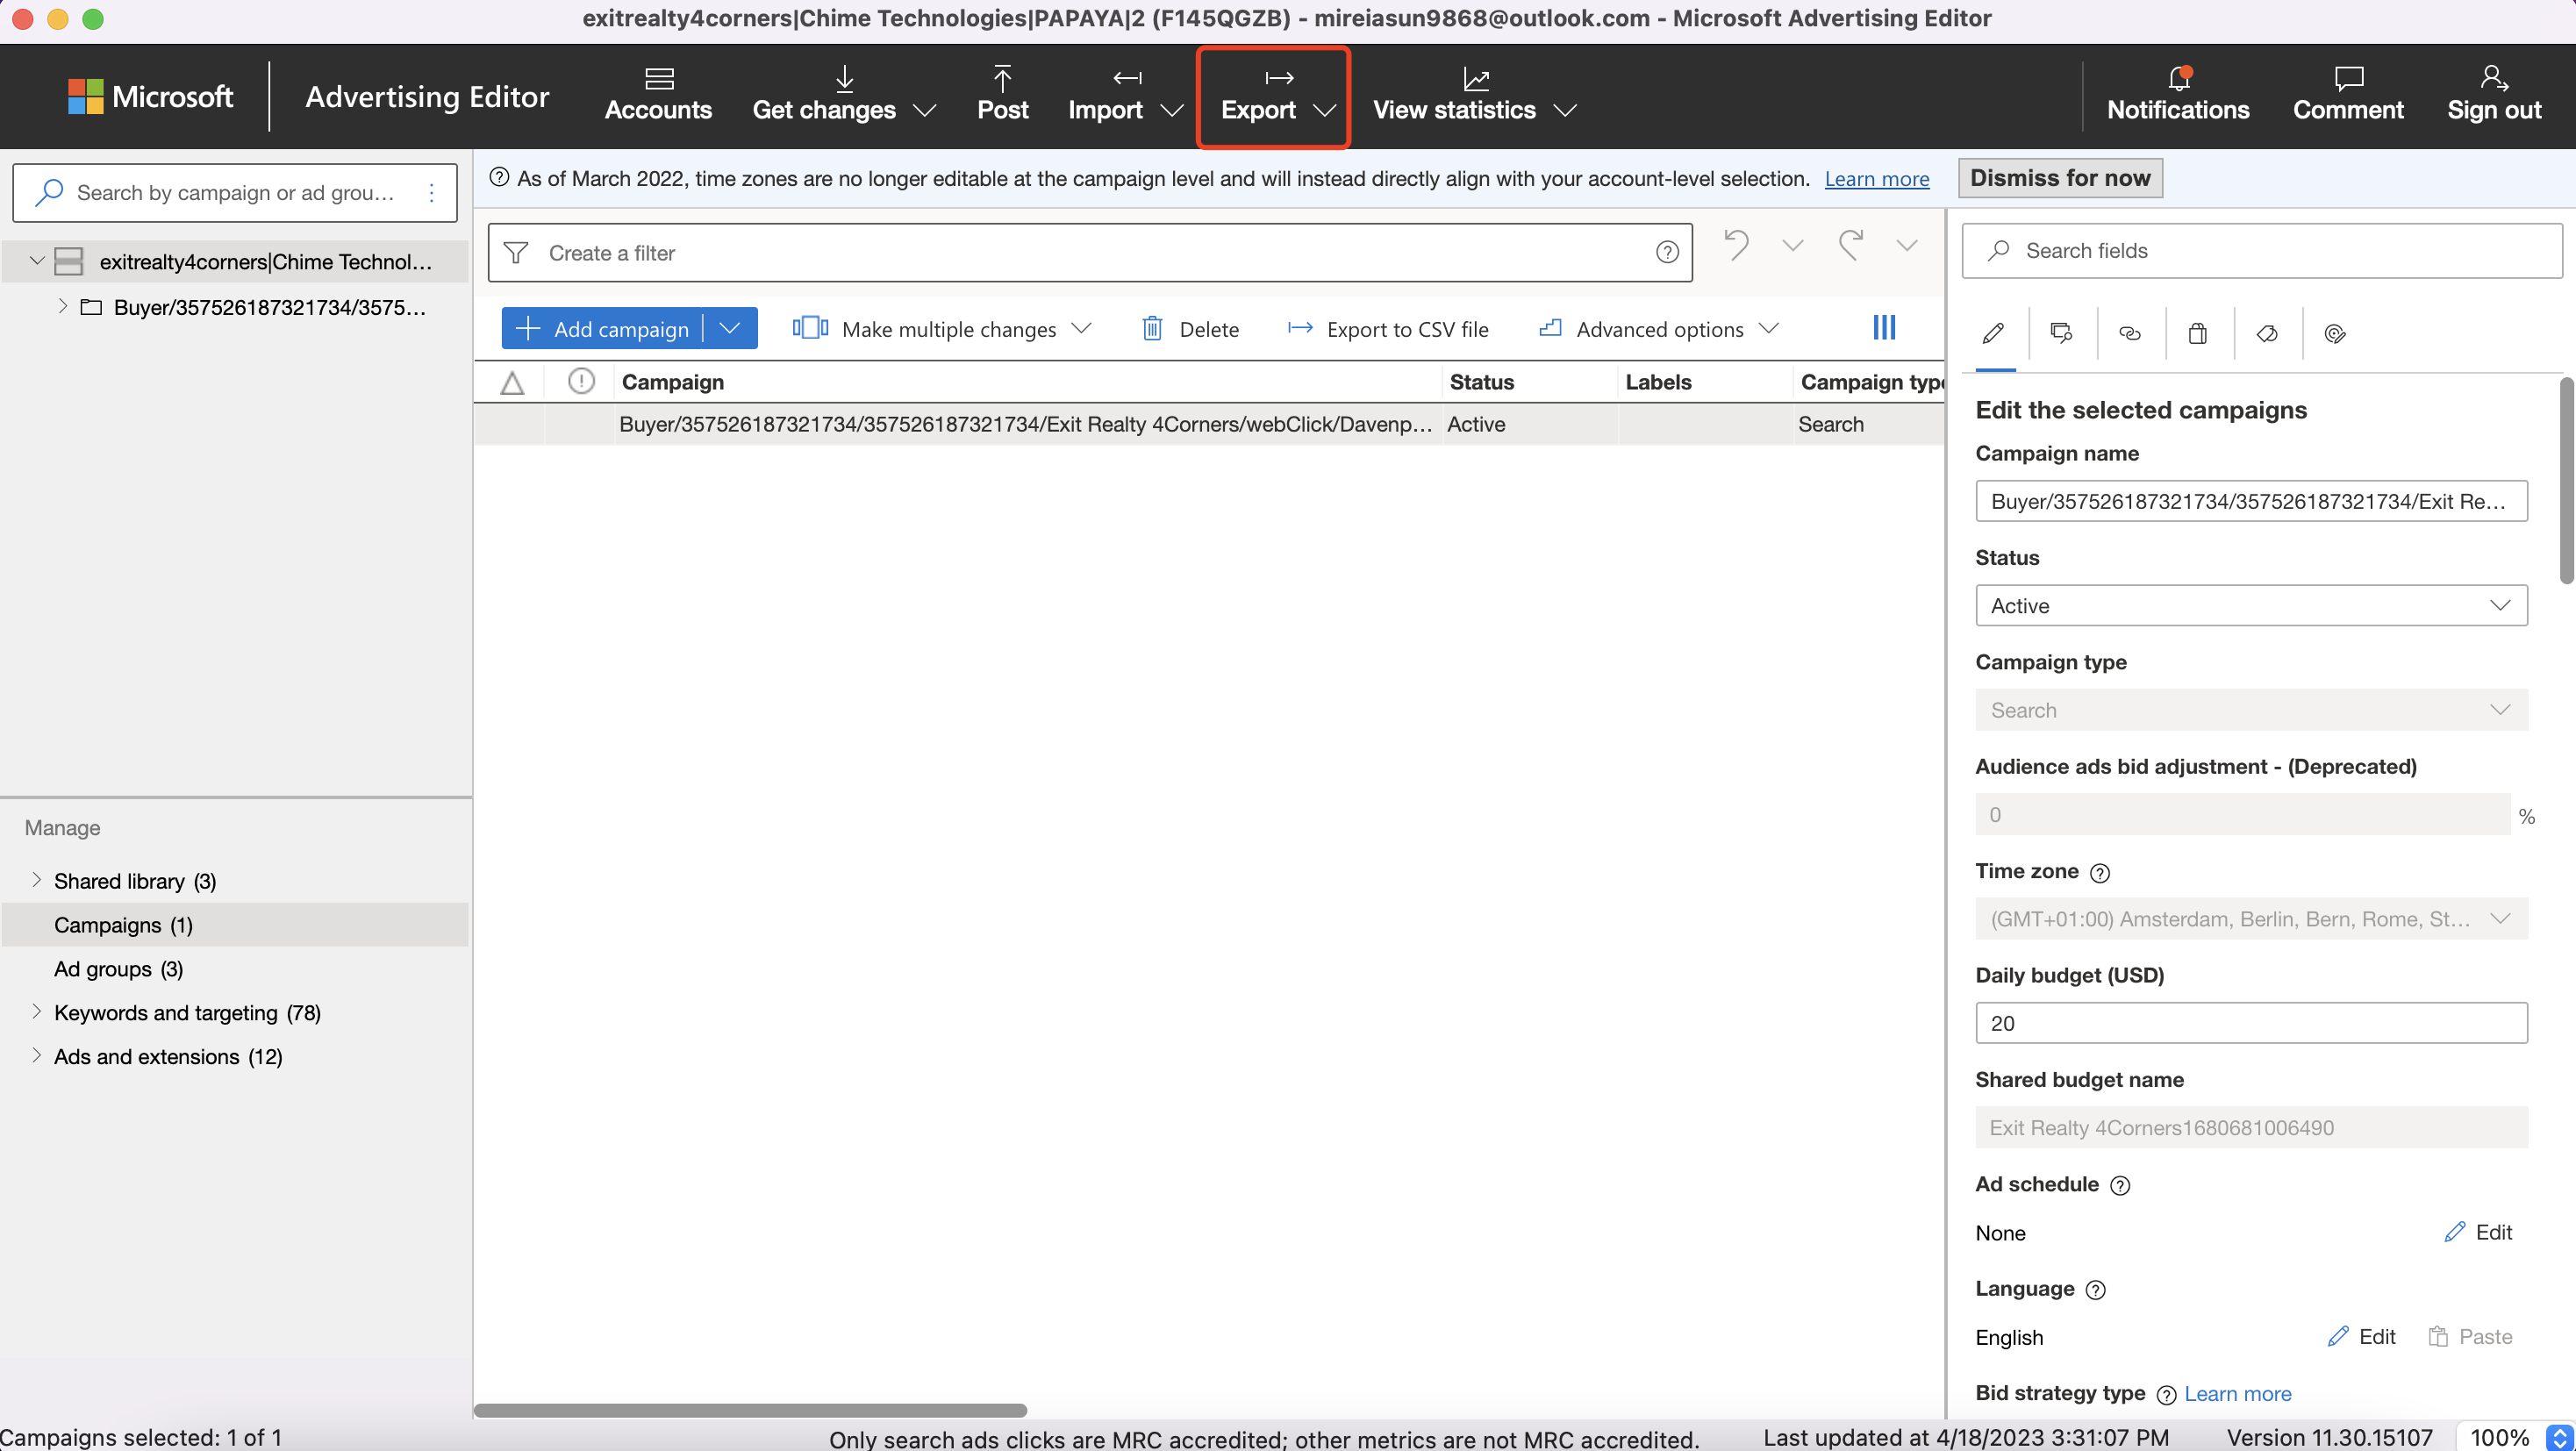This screenshot has width=2576, height=1451.
Task: Expand Shared library in Manage panel
Action: [36, 880]
